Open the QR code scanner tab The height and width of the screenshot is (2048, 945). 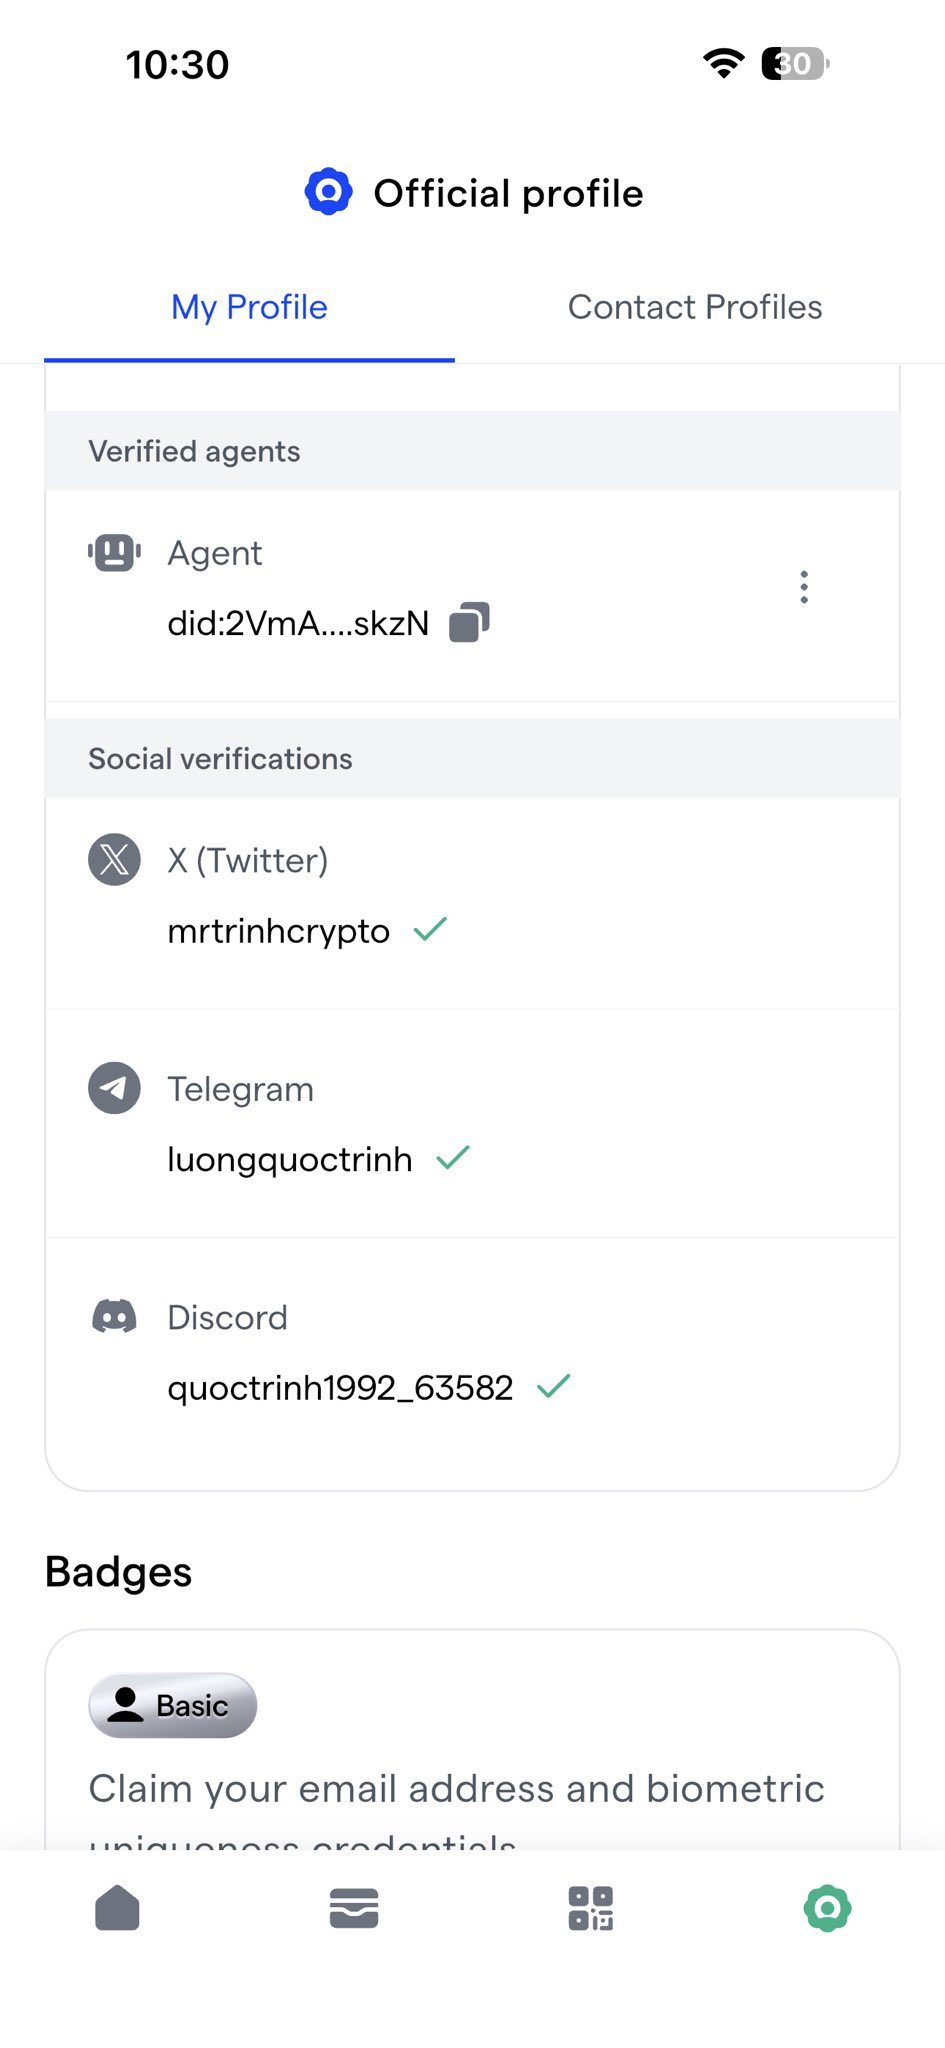(590, 1908)
